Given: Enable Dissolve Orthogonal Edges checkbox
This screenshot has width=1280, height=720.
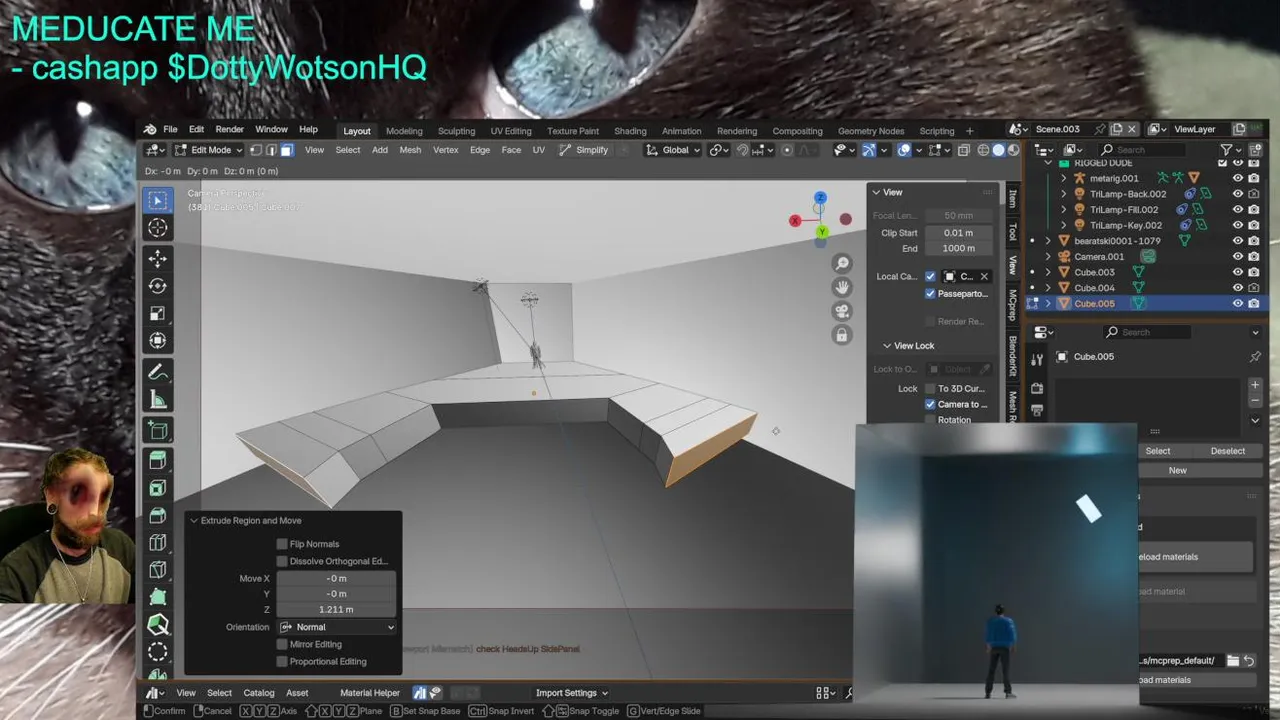Looking at the screenshot, I should tap(282, 561).
